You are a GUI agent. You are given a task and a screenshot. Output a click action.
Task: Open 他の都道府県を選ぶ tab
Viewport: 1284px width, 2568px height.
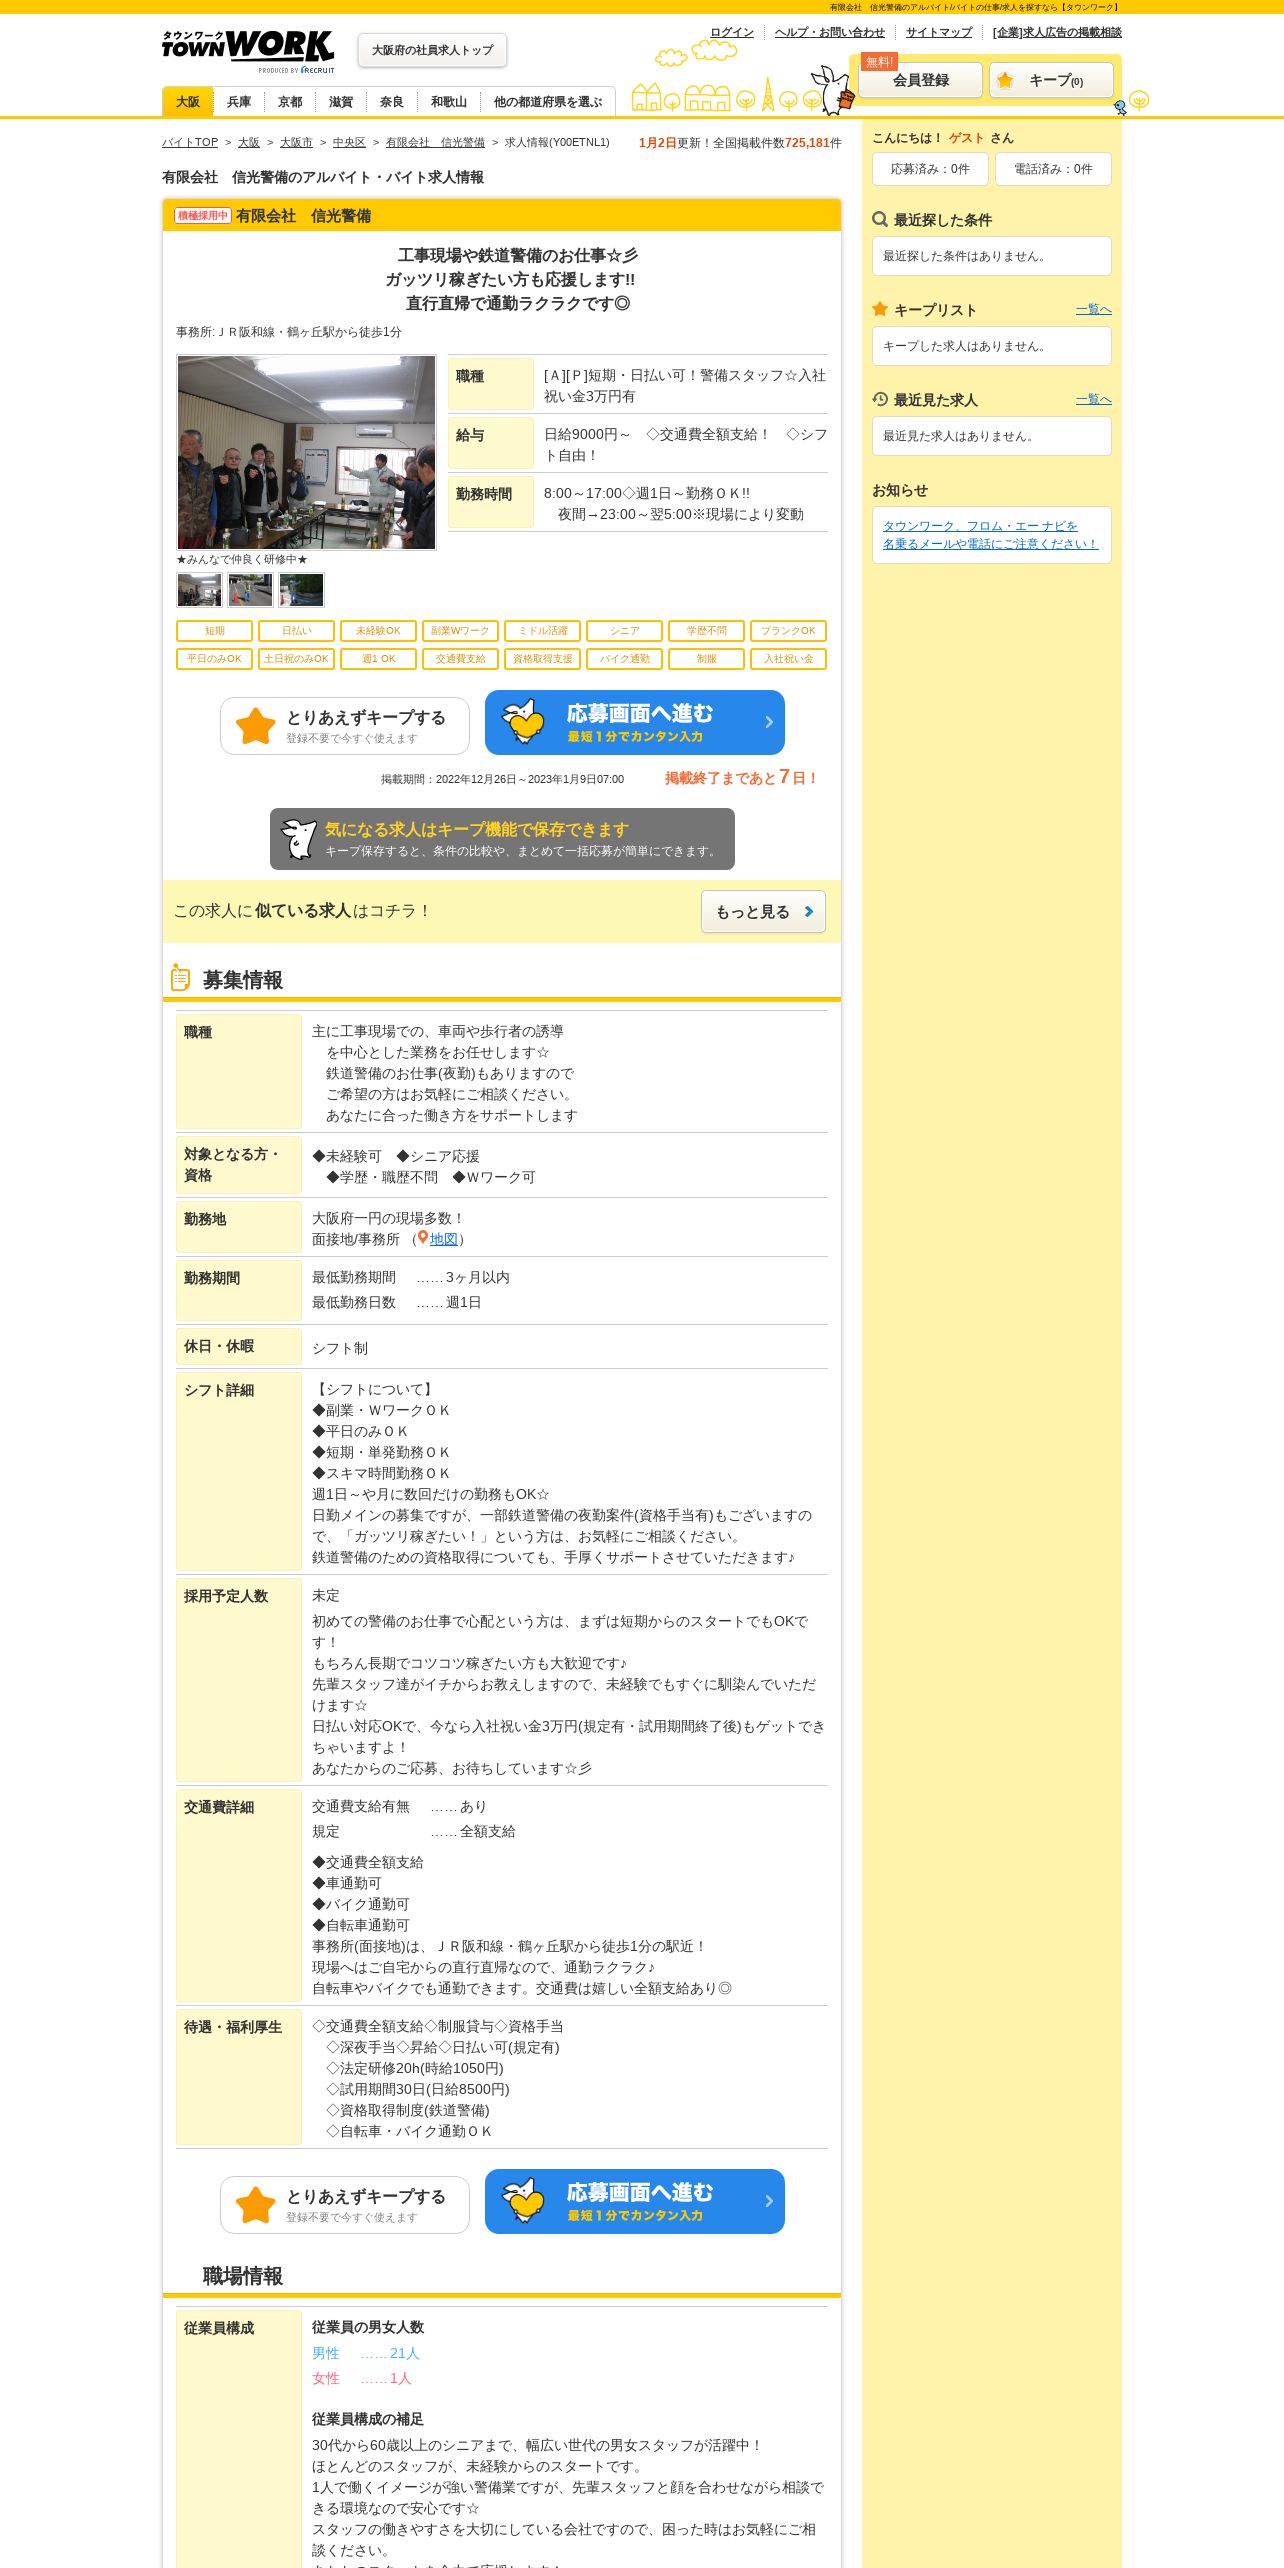tap(548, 102)
